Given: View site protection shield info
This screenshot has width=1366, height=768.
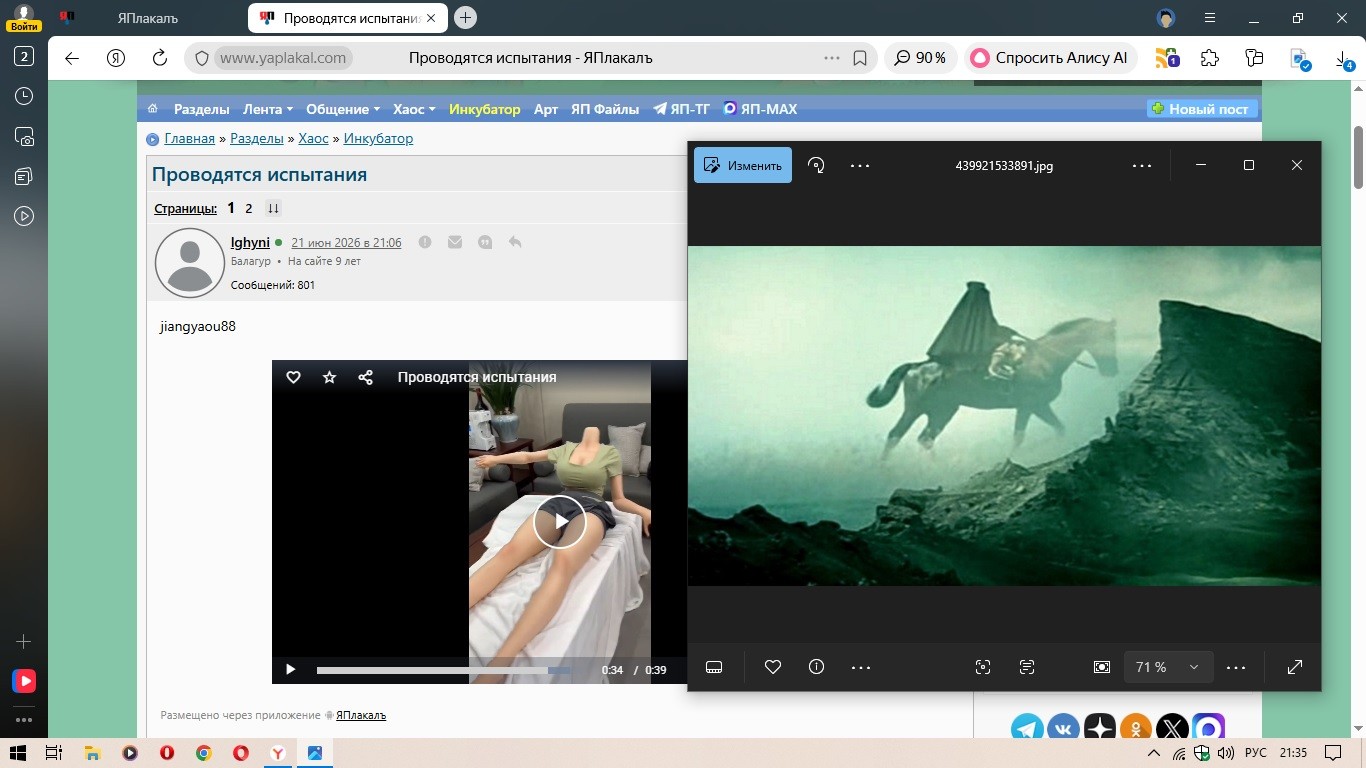Looking at the screenshot, I should 201,58.
